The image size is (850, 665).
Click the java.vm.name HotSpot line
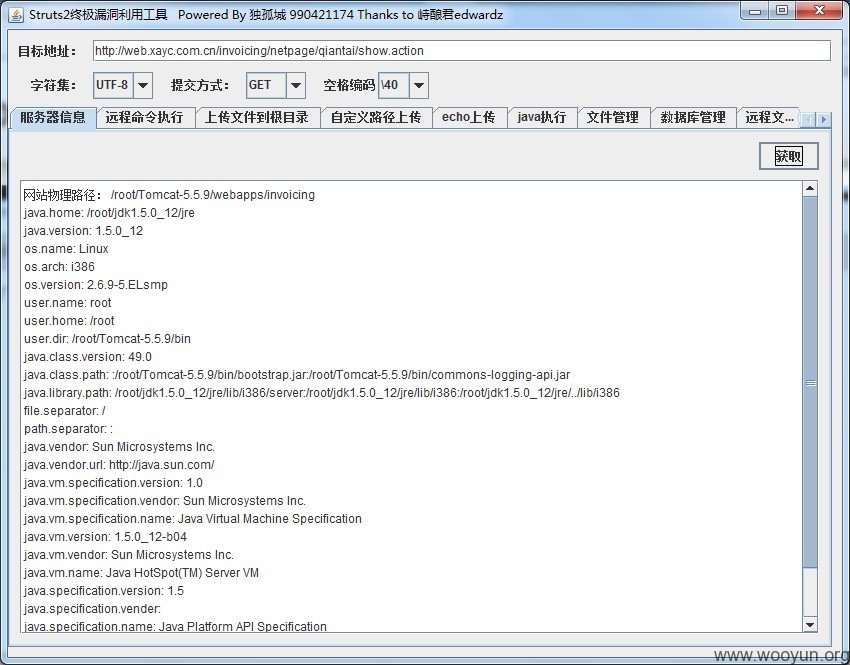[141, 572]
